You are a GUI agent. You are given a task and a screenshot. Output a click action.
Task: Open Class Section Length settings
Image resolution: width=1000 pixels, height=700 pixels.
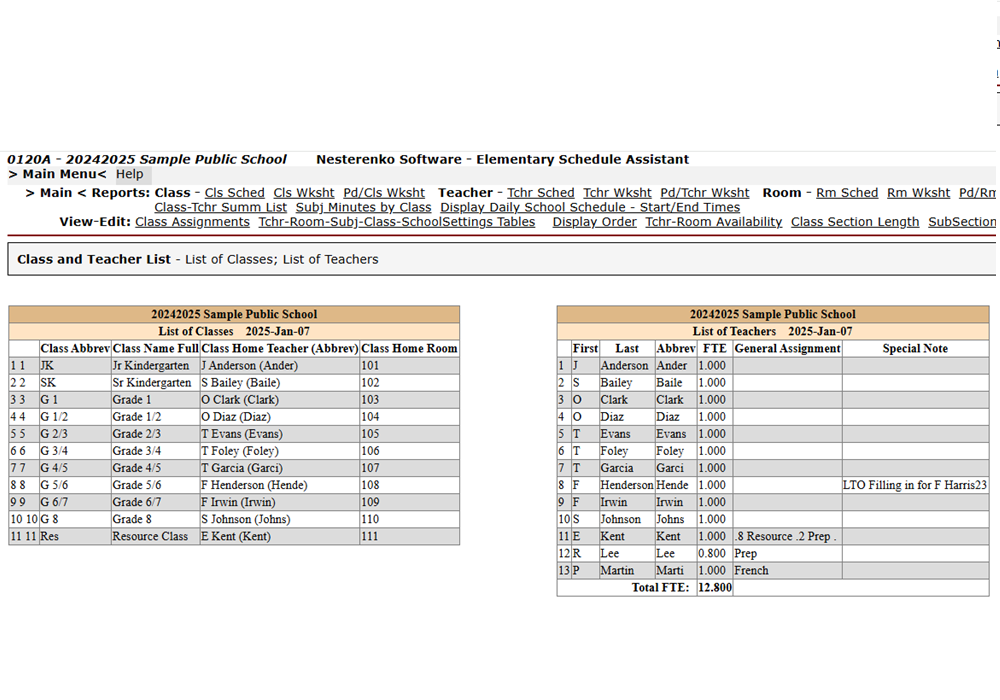(x=854, y=222)
